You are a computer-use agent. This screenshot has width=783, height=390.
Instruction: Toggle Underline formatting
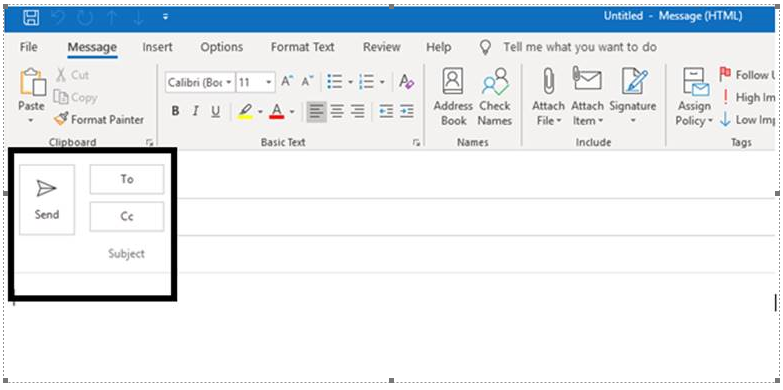216,111
